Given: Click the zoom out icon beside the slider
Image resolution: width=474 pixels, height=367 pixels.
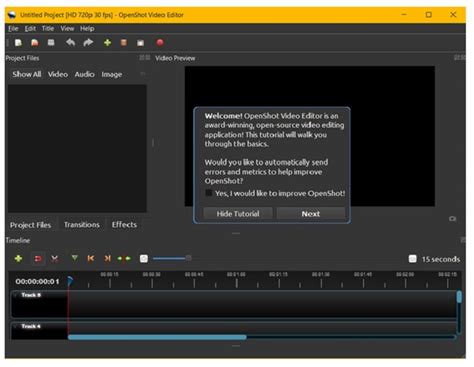Looking at the screenshot, I should (144, 259).
